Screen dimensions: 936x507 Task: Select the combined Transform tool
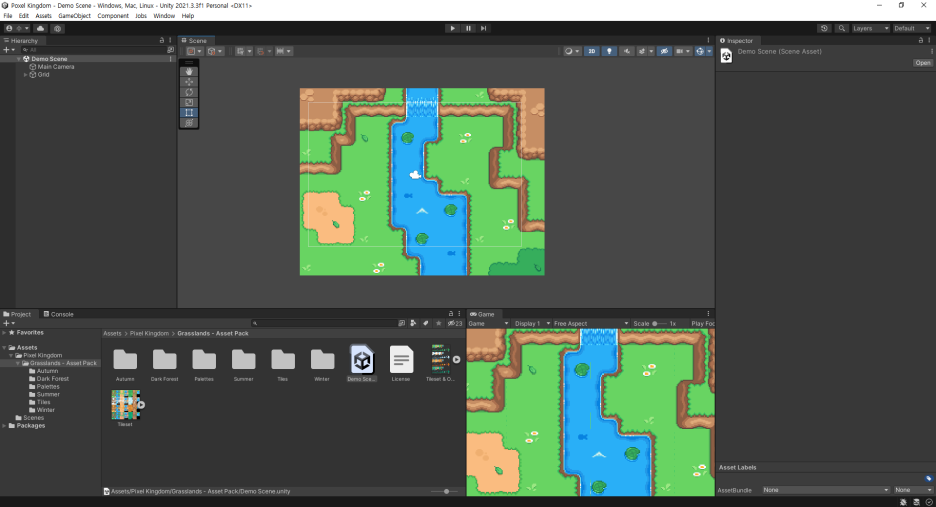tap(189, 122)
